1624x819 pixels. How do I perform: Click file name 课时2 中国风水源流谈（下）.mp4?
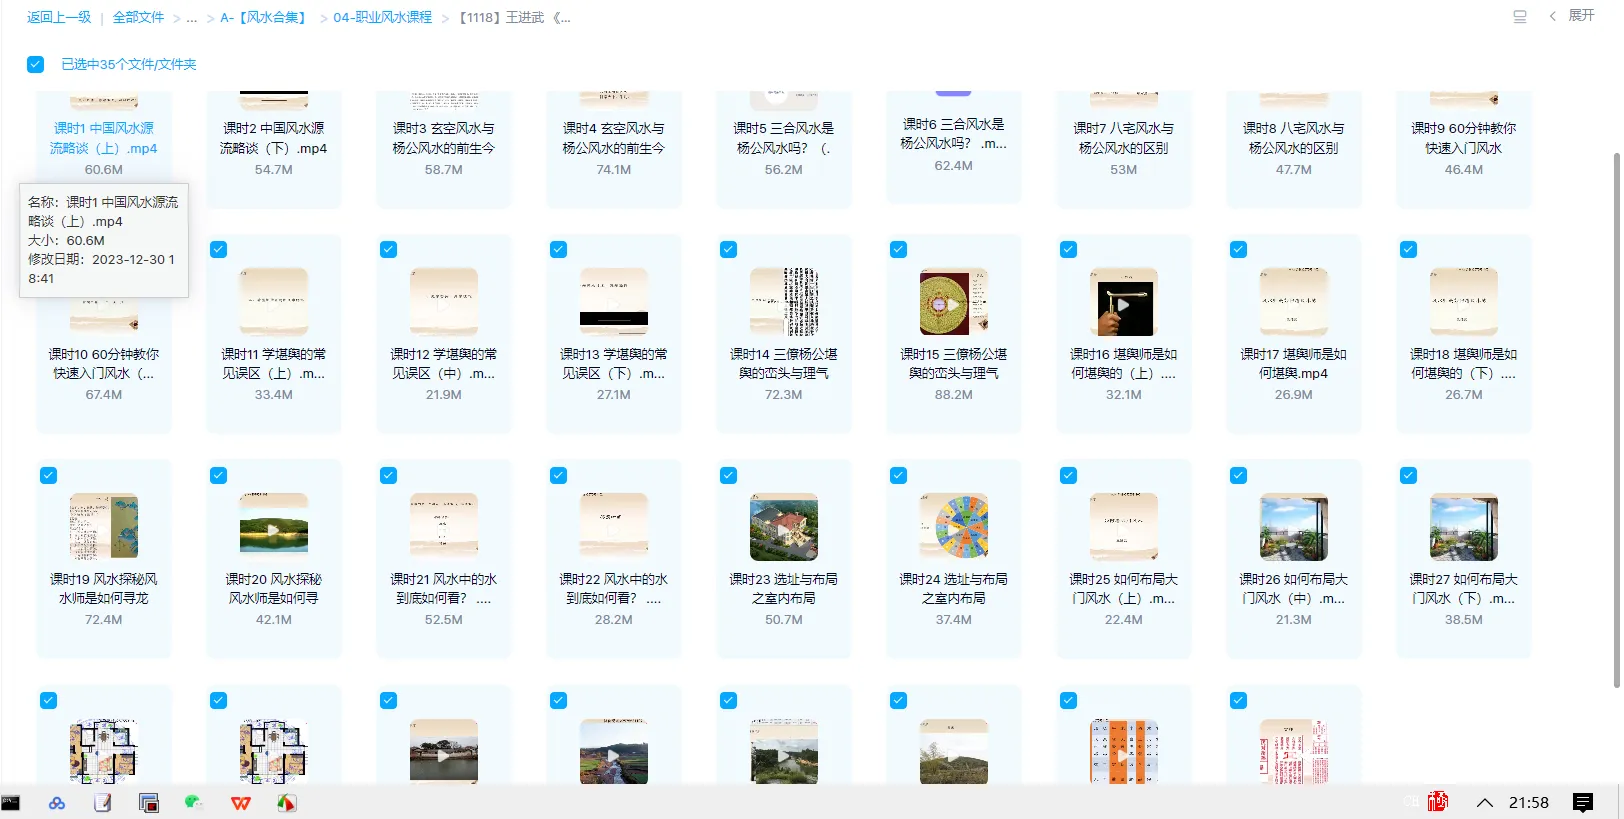pyautogui.click(x=274, y=138)
